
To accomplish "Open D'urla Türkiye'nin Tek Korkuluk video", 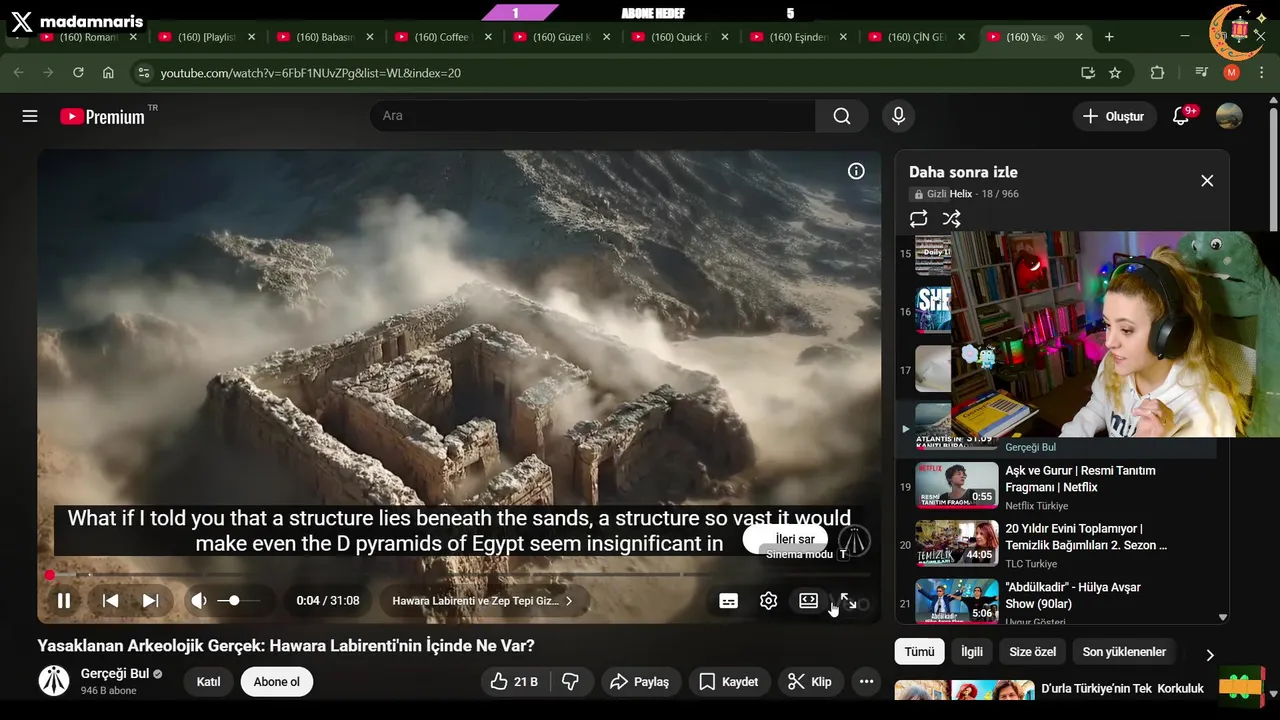I will point(1122,689).
